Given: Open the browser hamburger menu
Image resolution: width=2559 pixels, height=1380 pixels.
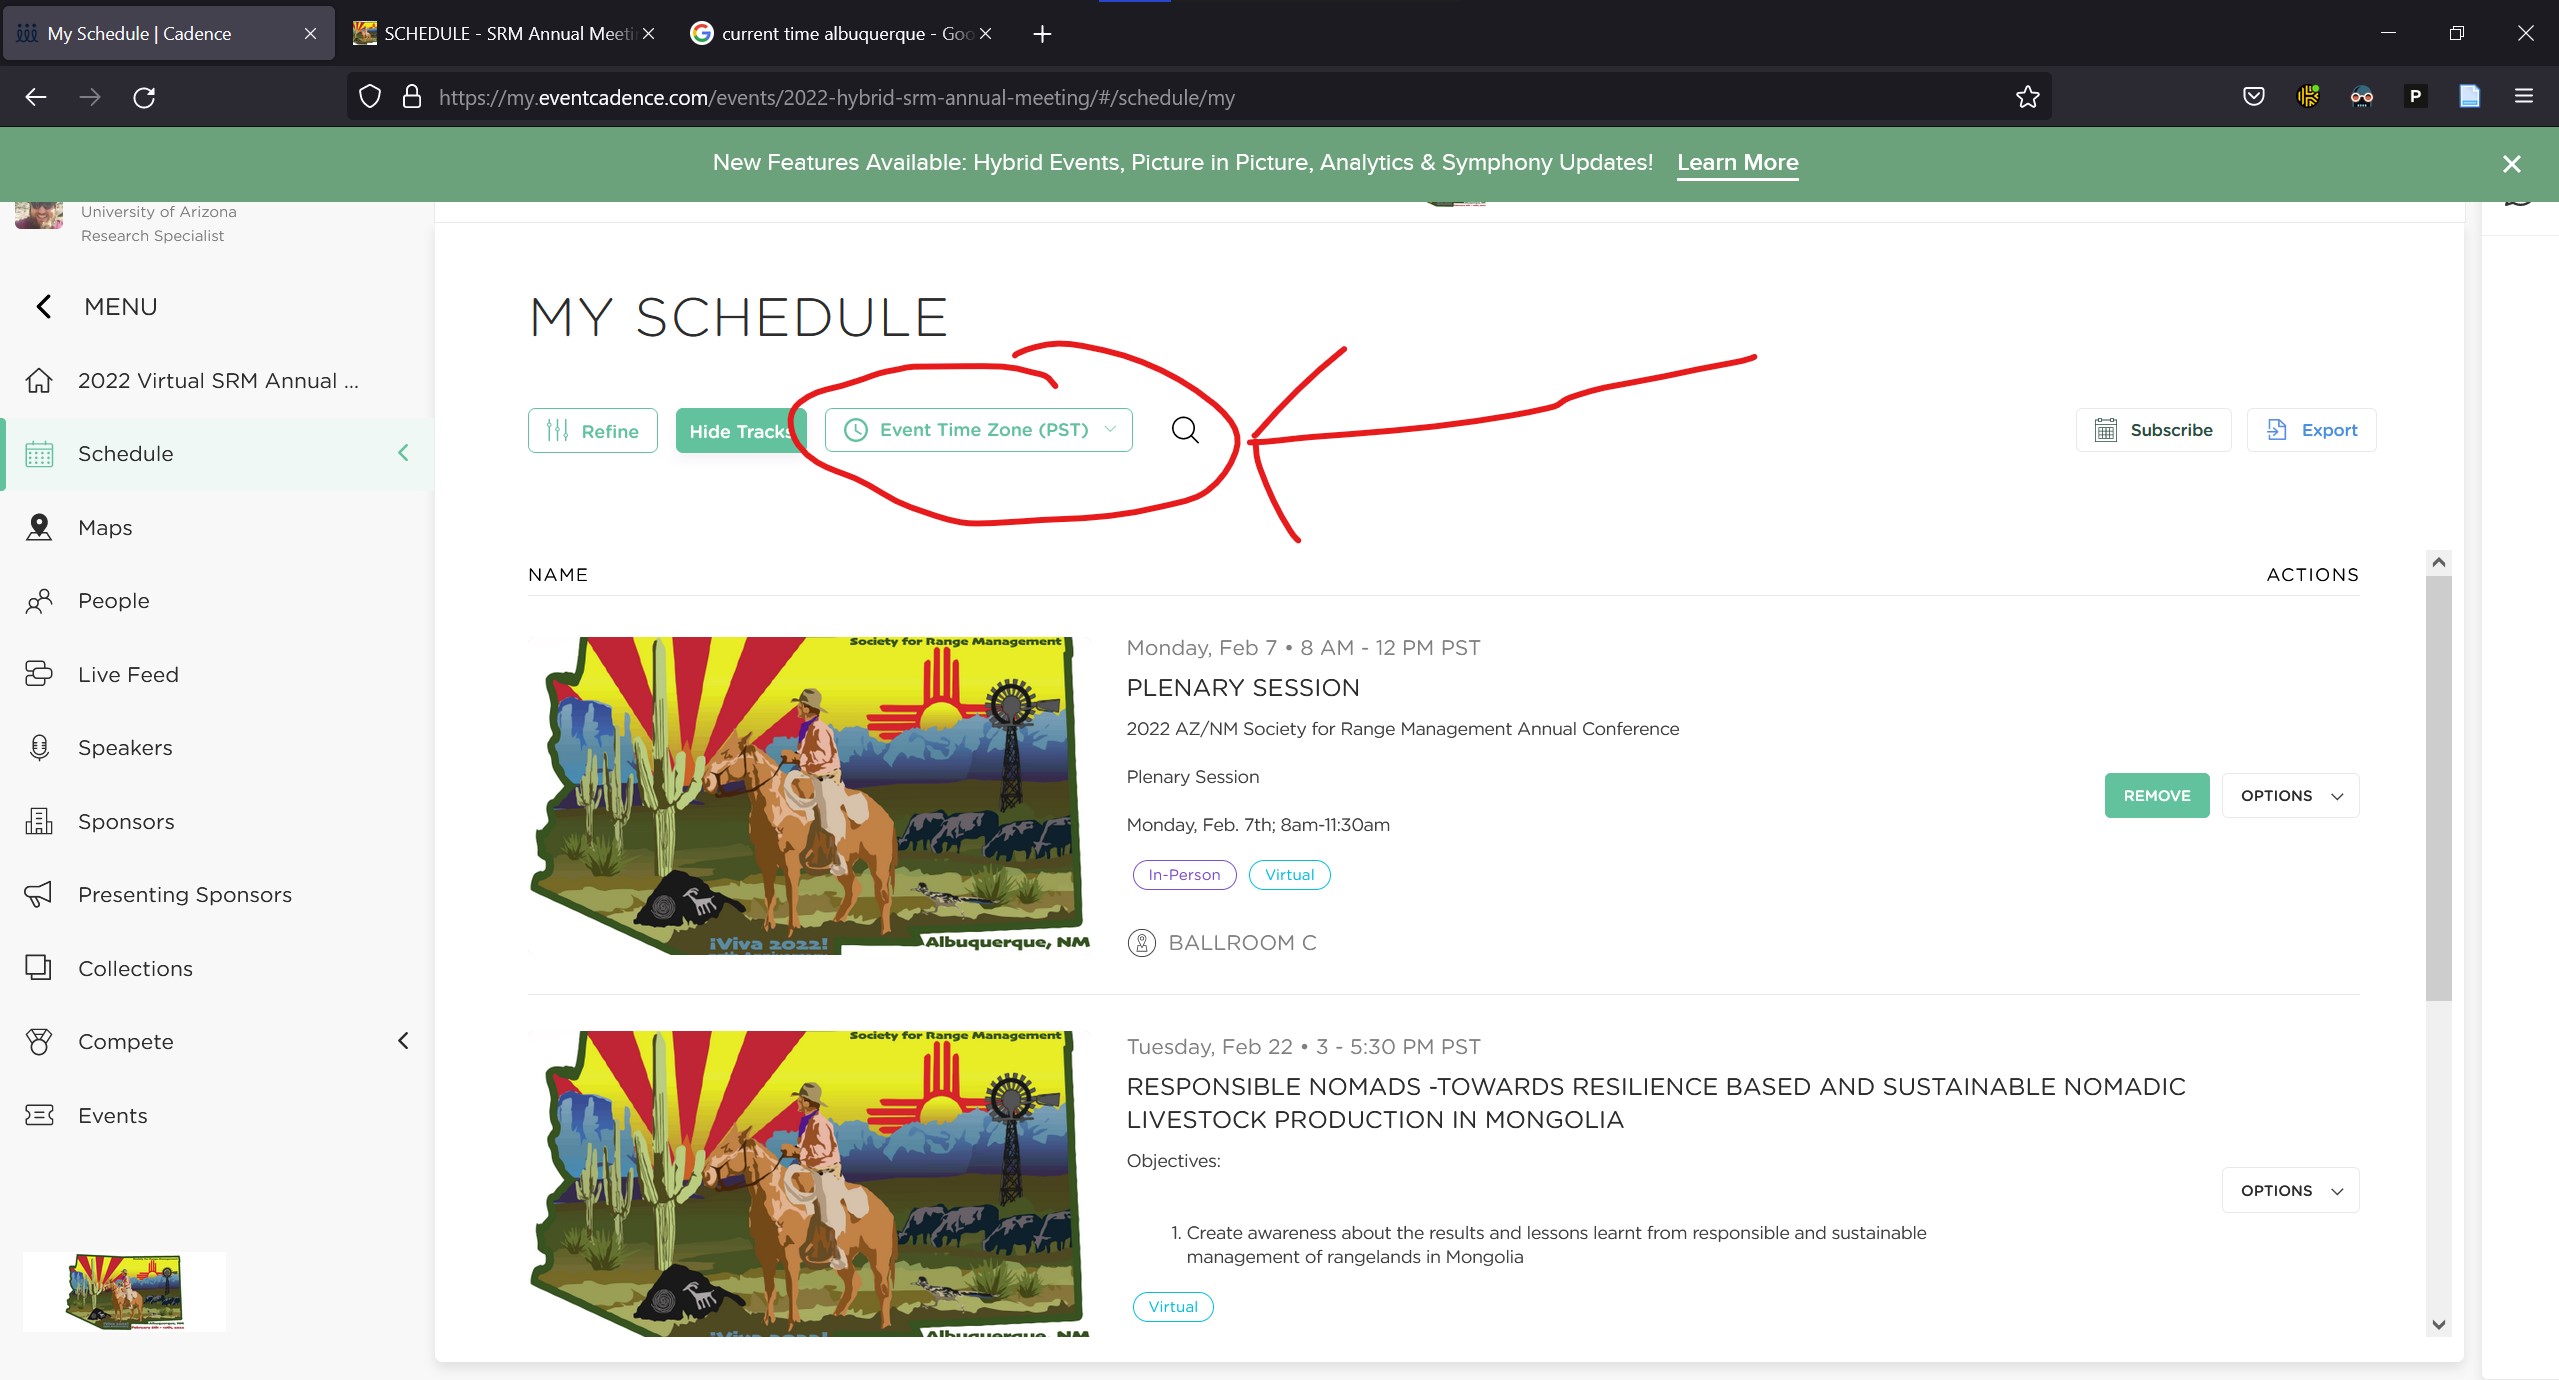Looking at the screenshot, I should (2524, 97).
